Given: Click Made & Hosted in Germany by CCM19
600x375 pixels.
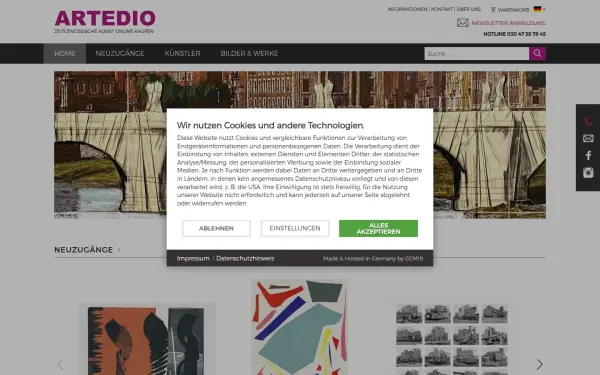Looking at the screenshot, I should (373, 259).
